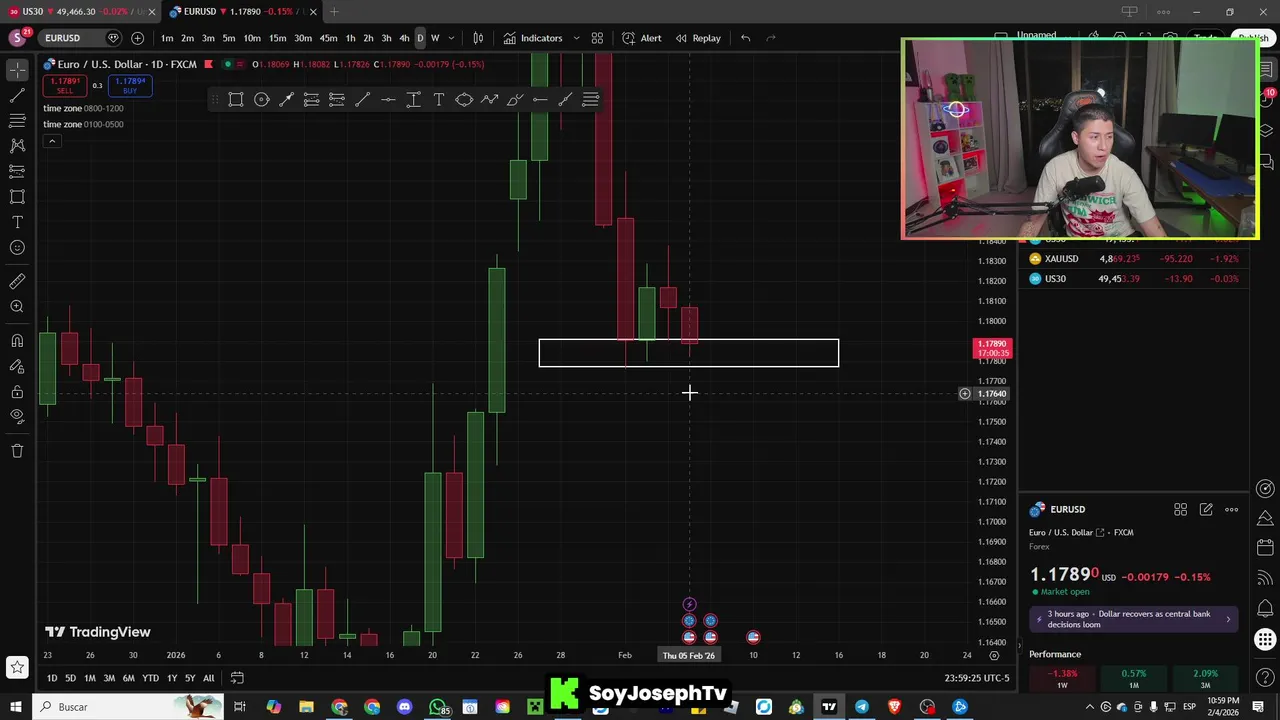Switch to the 15m timeframe
1280x720 pixels.
click(x=277, y=38)
